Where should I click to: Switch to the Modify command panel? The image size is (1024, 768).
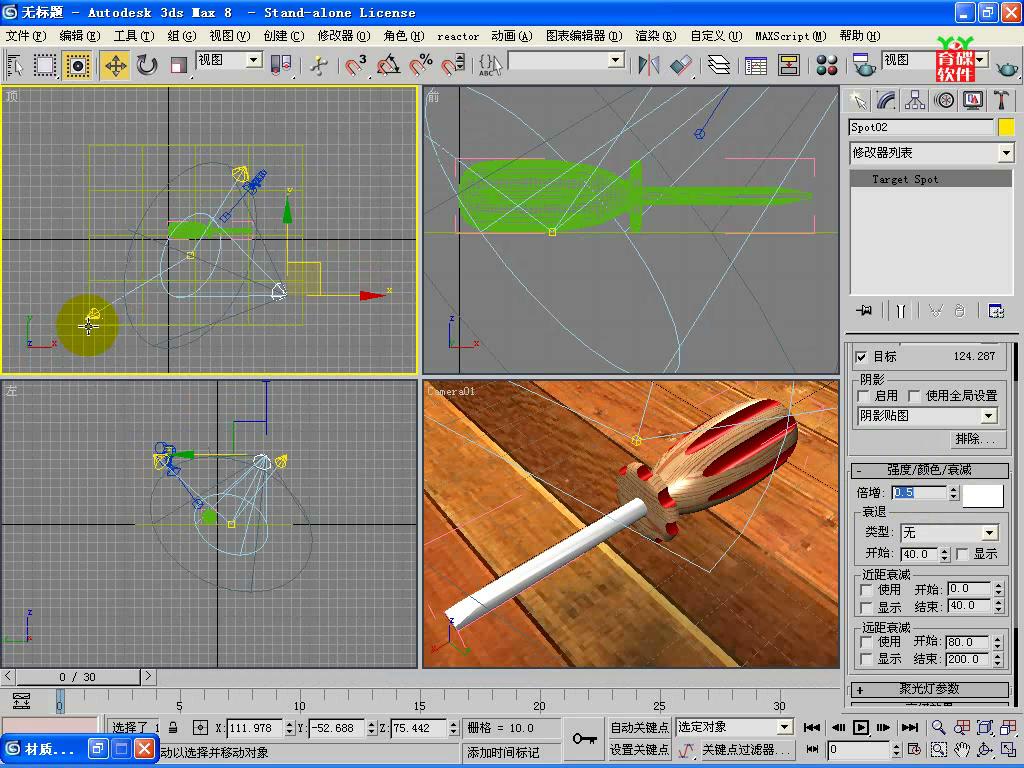point(886,101)
